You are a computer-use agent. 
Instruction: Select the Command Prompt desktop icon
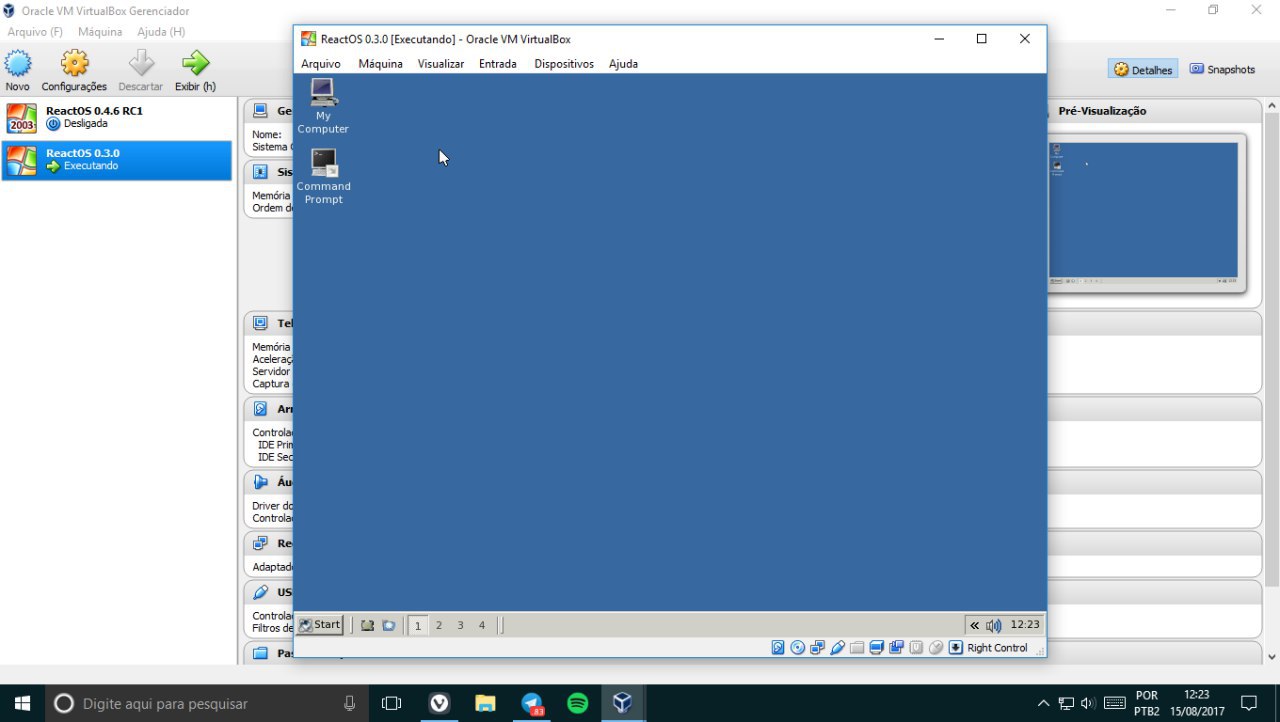tap(323, 177)
